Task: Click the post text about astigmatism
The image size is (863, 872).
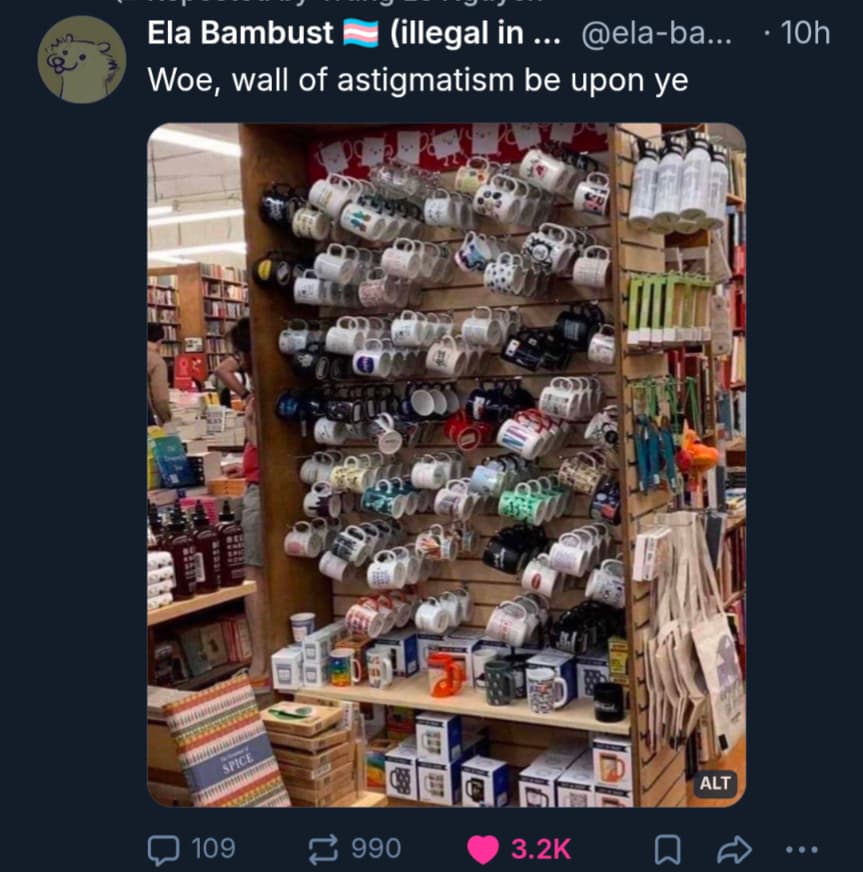Action: [418, 80]
